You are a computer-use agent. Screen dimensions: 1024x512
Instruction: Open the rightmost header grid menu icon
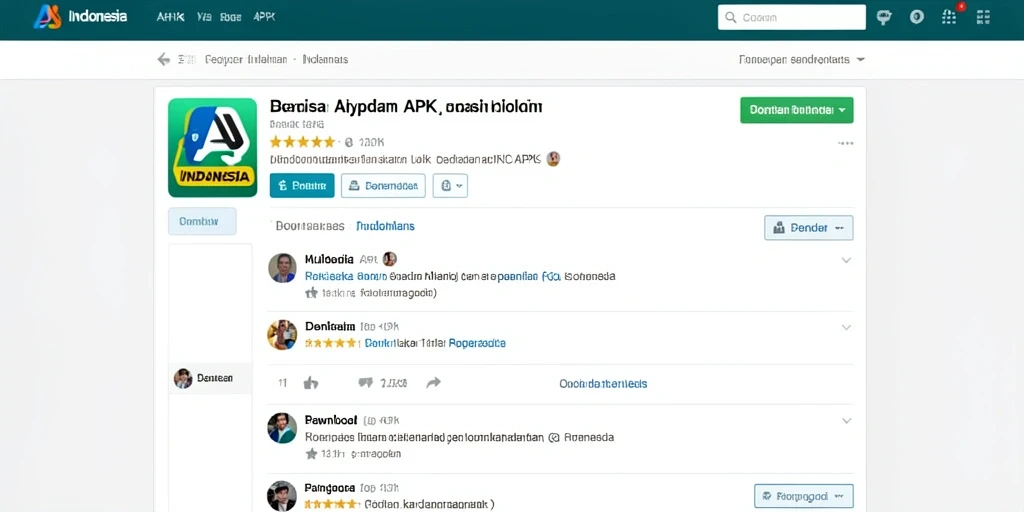983,17
